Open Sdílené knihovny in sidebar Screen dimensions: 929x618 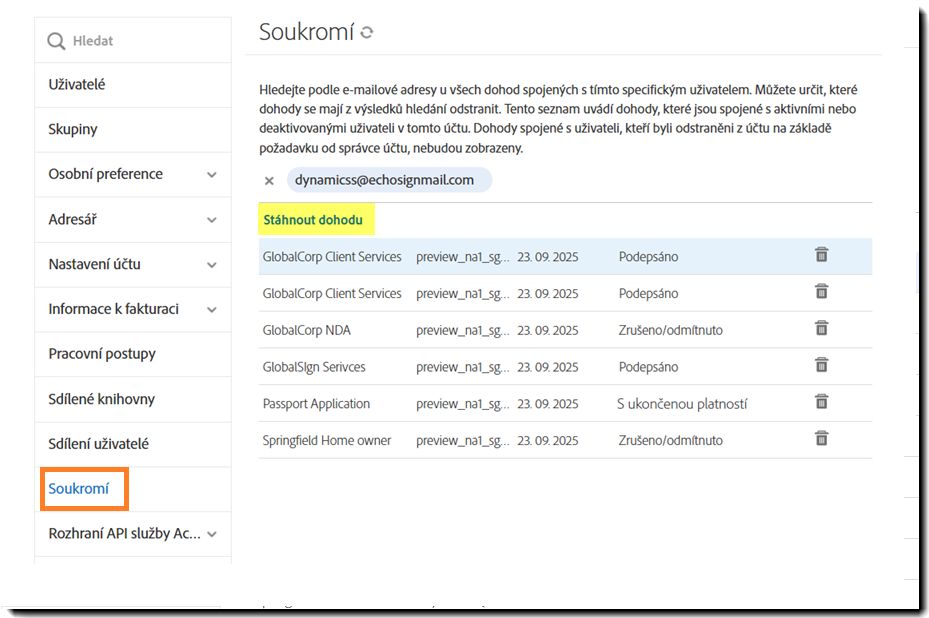(x=101, y=399)
